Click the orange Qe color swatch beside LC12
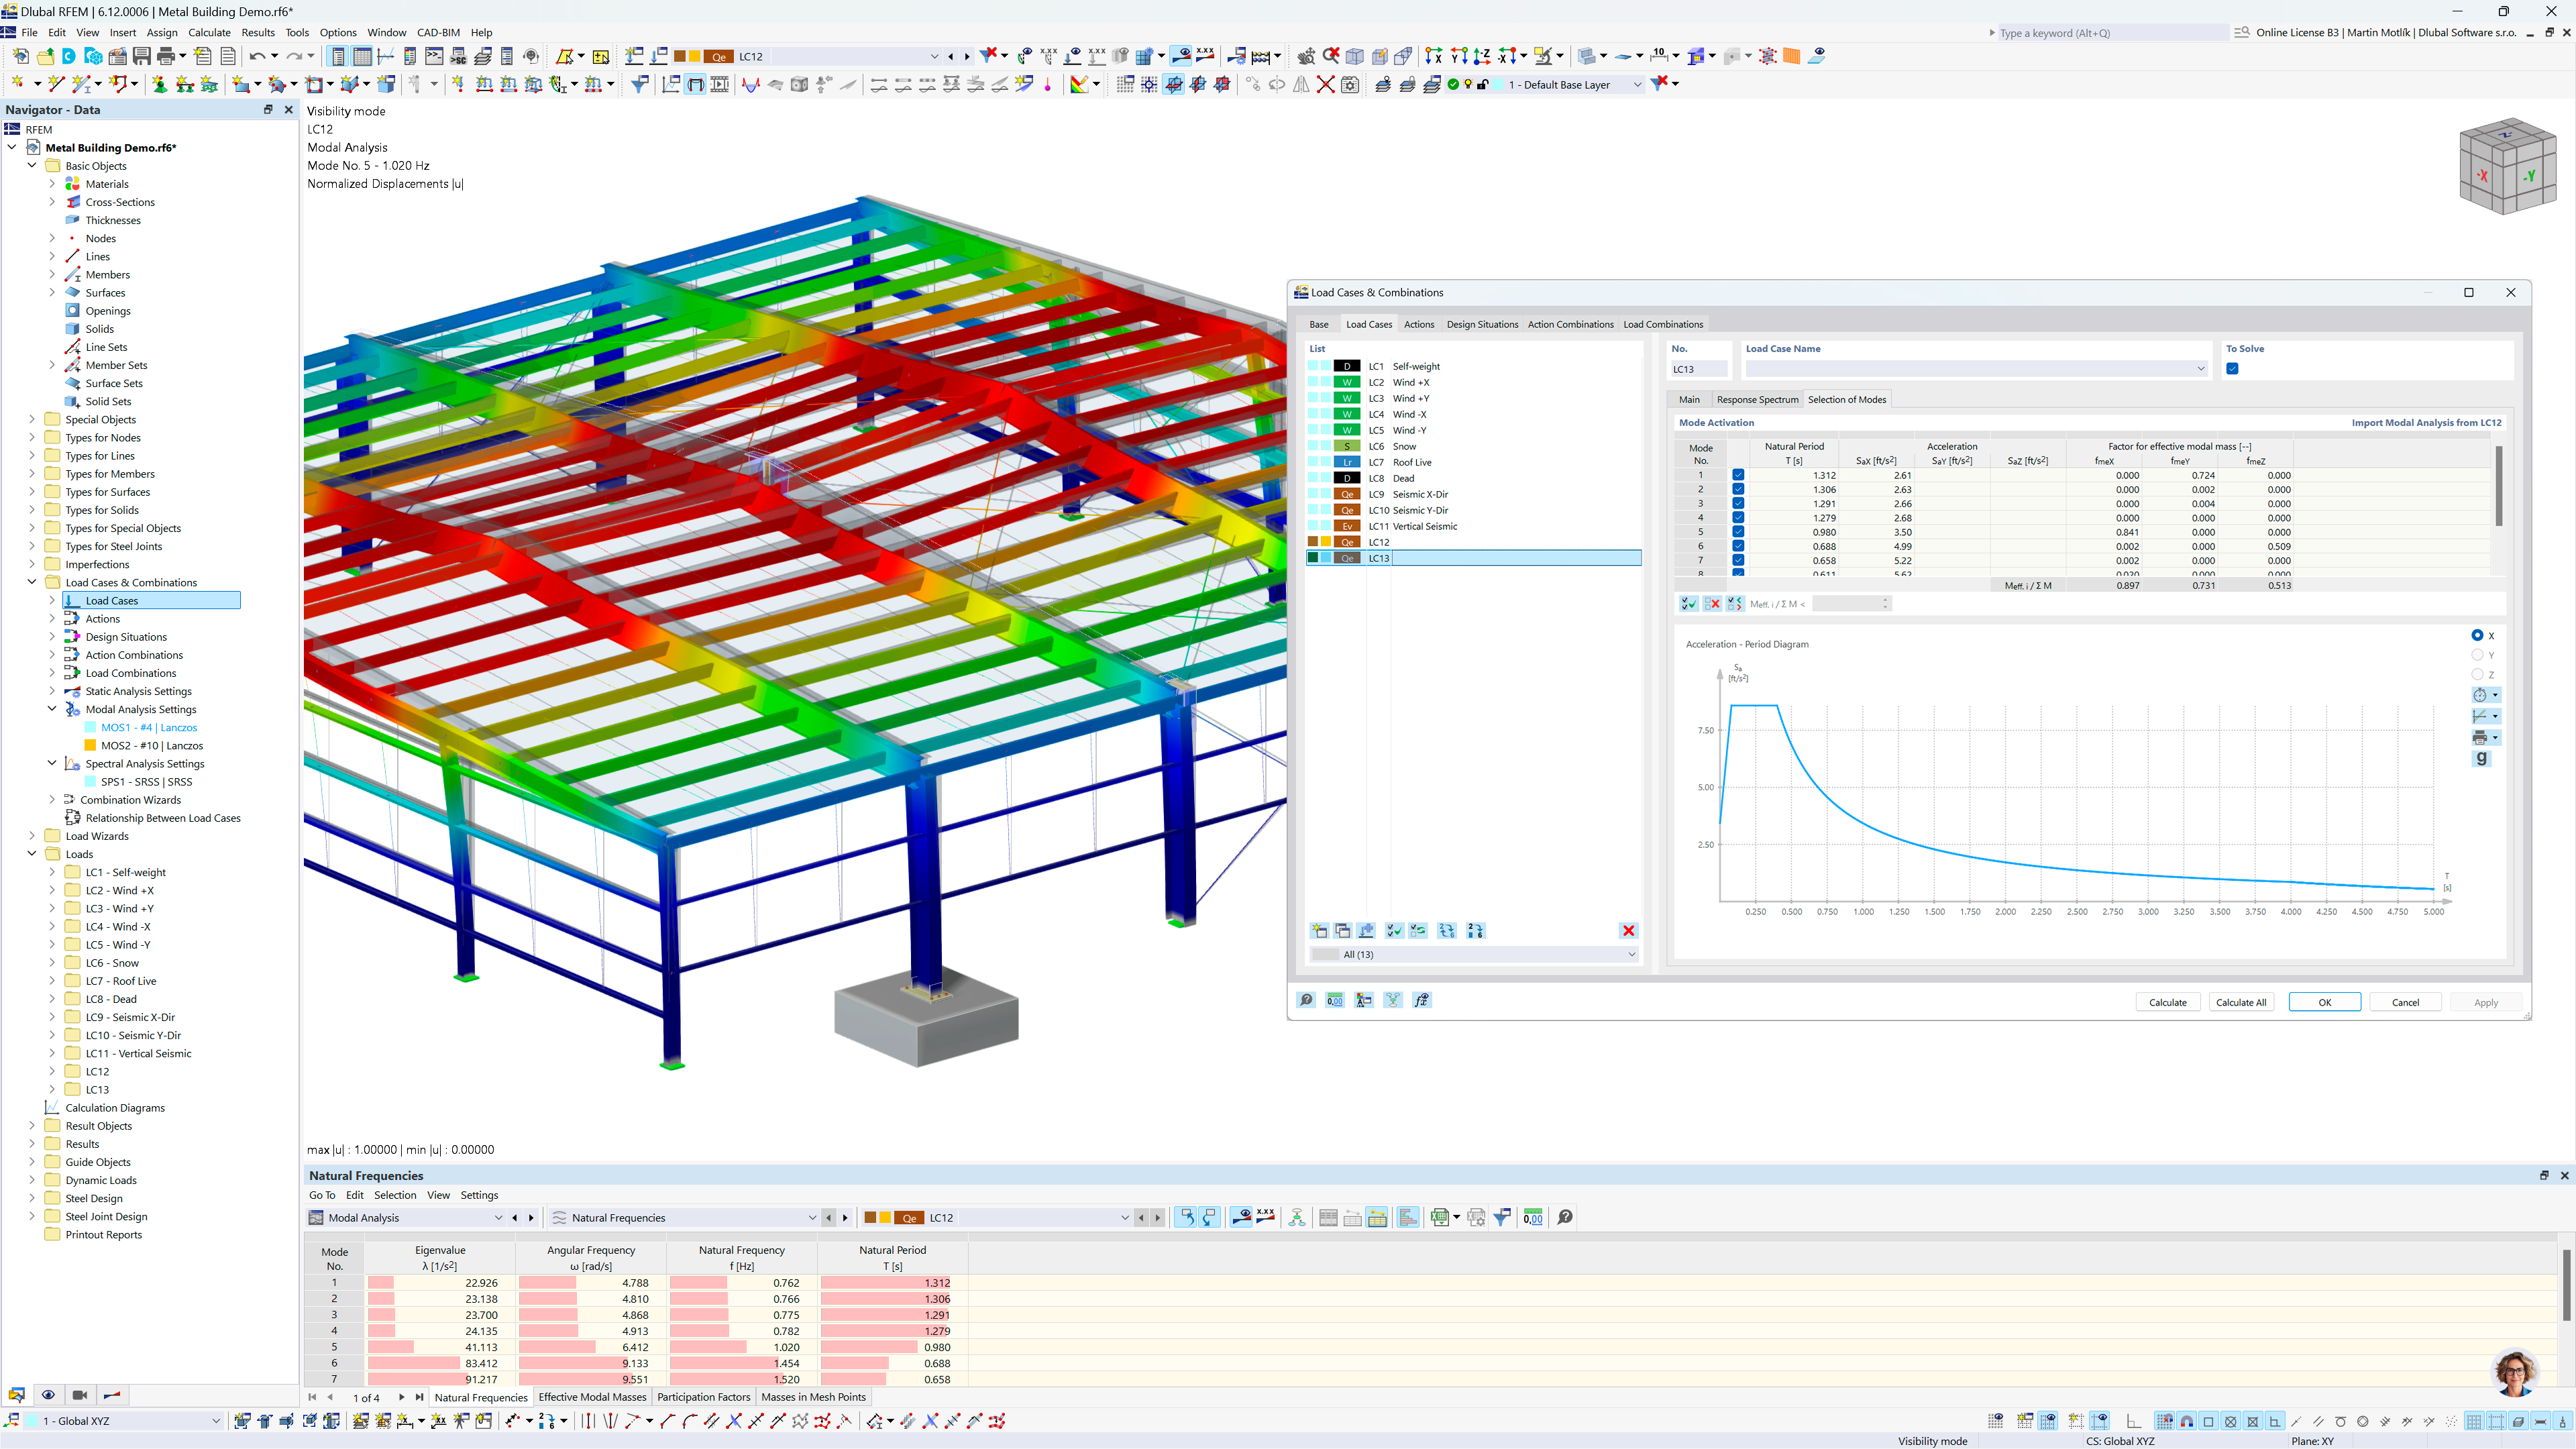The width and height of the screenshot is (2576, 1449). (1346, 541)
